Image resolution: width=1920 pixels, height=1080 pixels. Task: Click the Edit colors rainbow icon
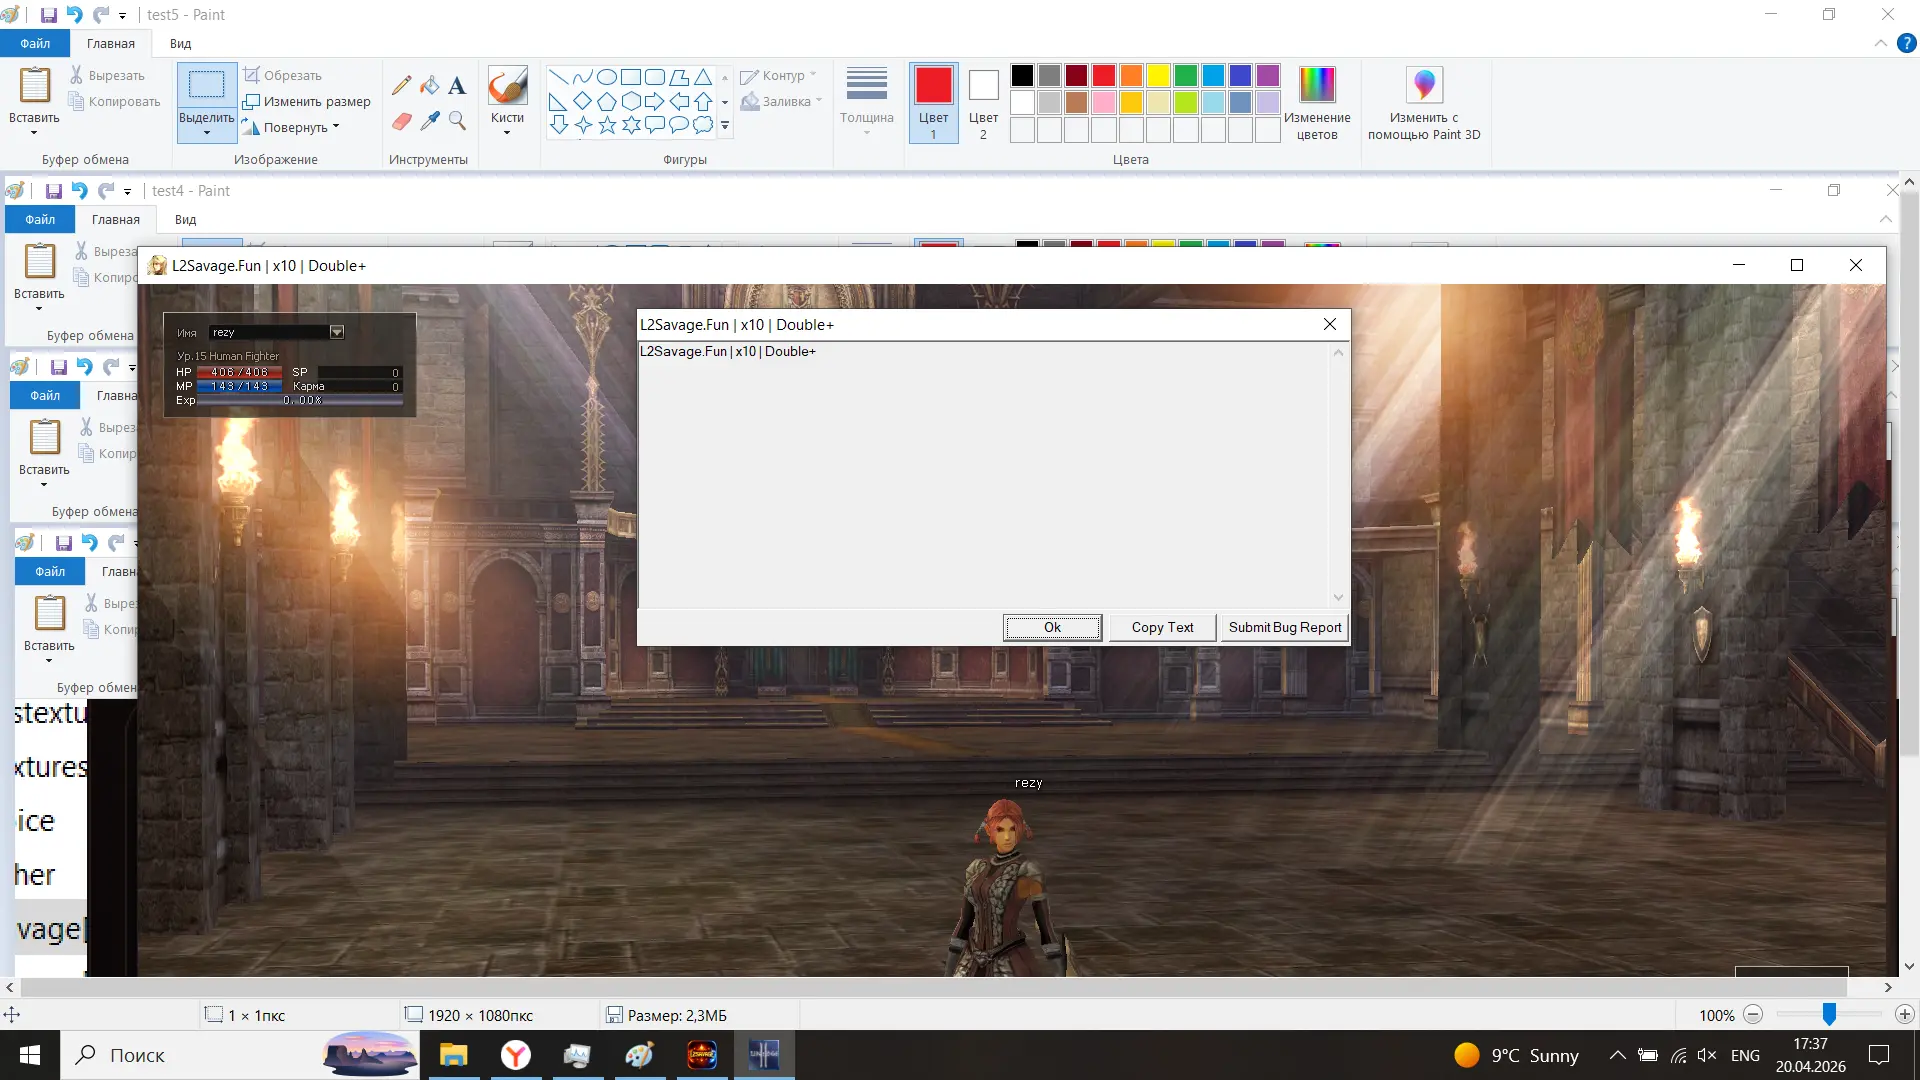click(x=1316, y=85)
